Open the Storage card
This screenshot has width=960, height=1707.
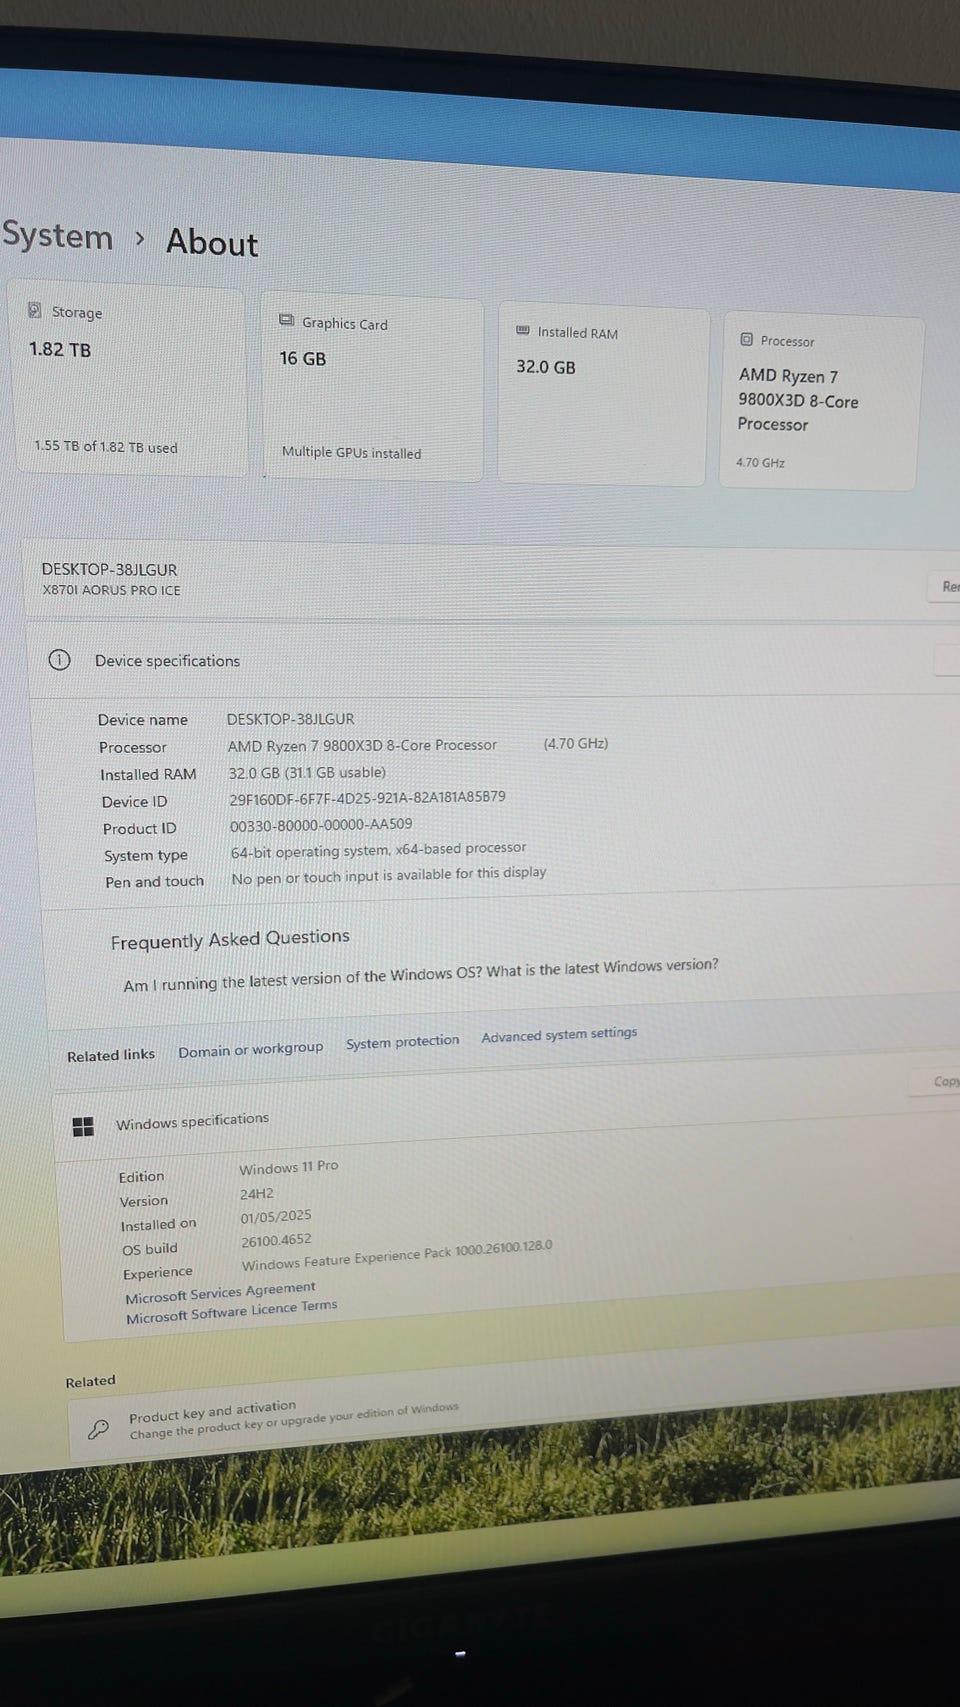coord(126,379)
